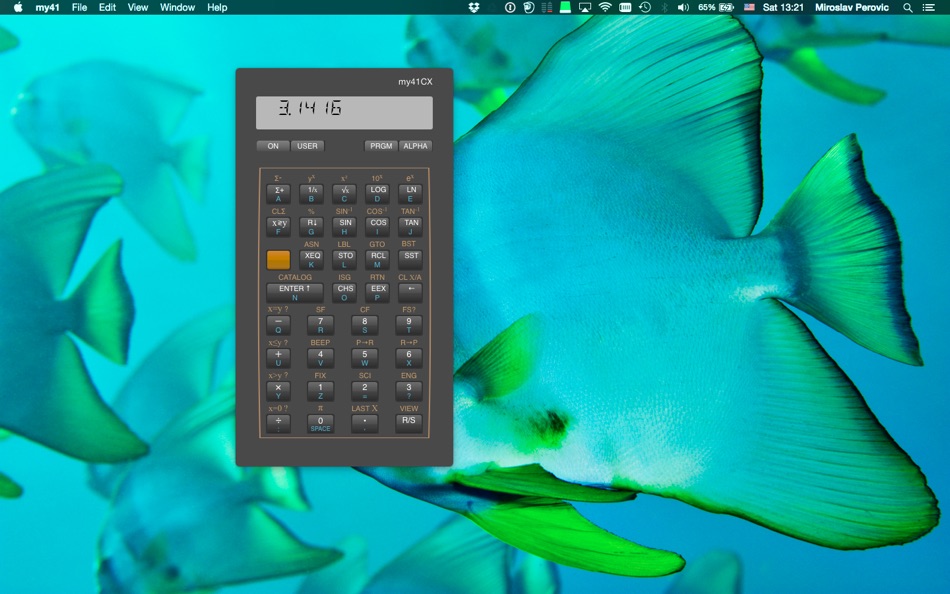This screenshot has height=594, width=950.
Task: Click the 1/x reciprocal key
Action: (x=311, y=194)
